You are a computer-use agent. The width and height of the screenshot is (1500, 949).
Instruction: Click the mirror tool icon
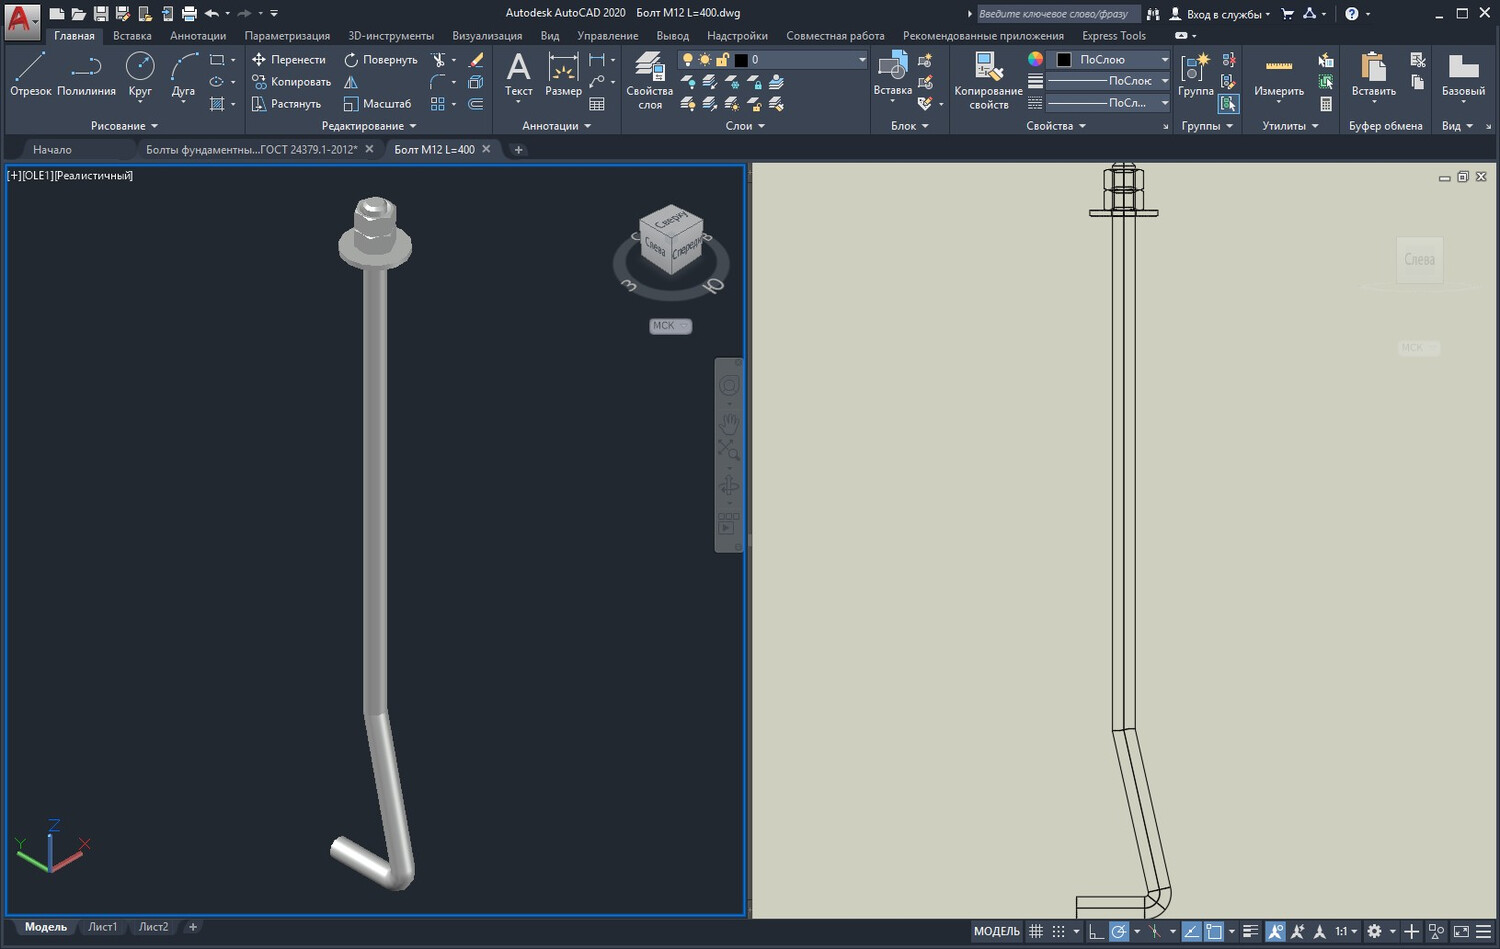(351, 82)
